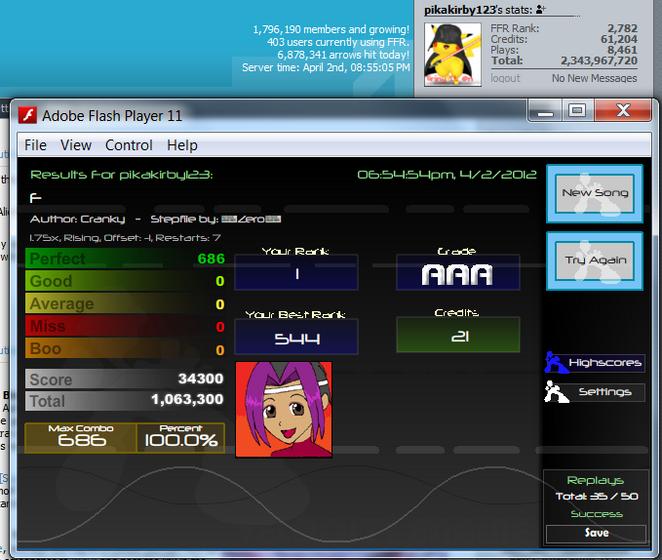The height and width of the screenshot is (560, 662).
Task: Click the Settings white figure icon
Action: coord(556,391)
